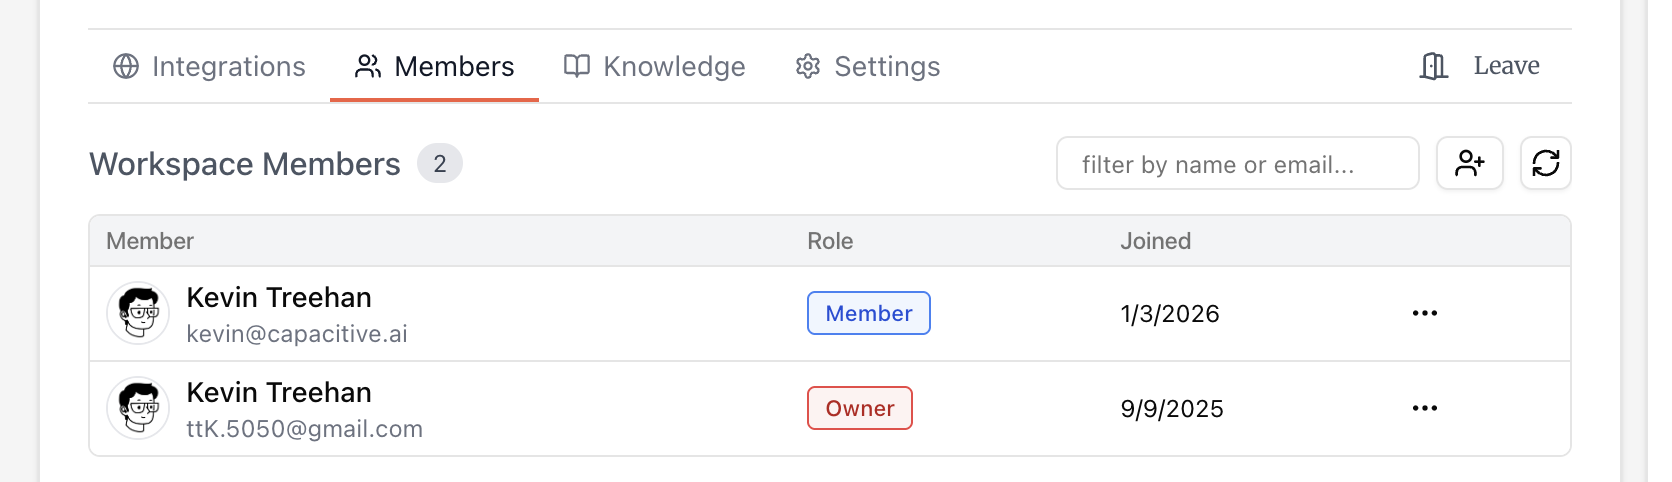Click avatar of ttK.5050@gmail.com member
The image size is (1672, 482).
click(138, 408)
